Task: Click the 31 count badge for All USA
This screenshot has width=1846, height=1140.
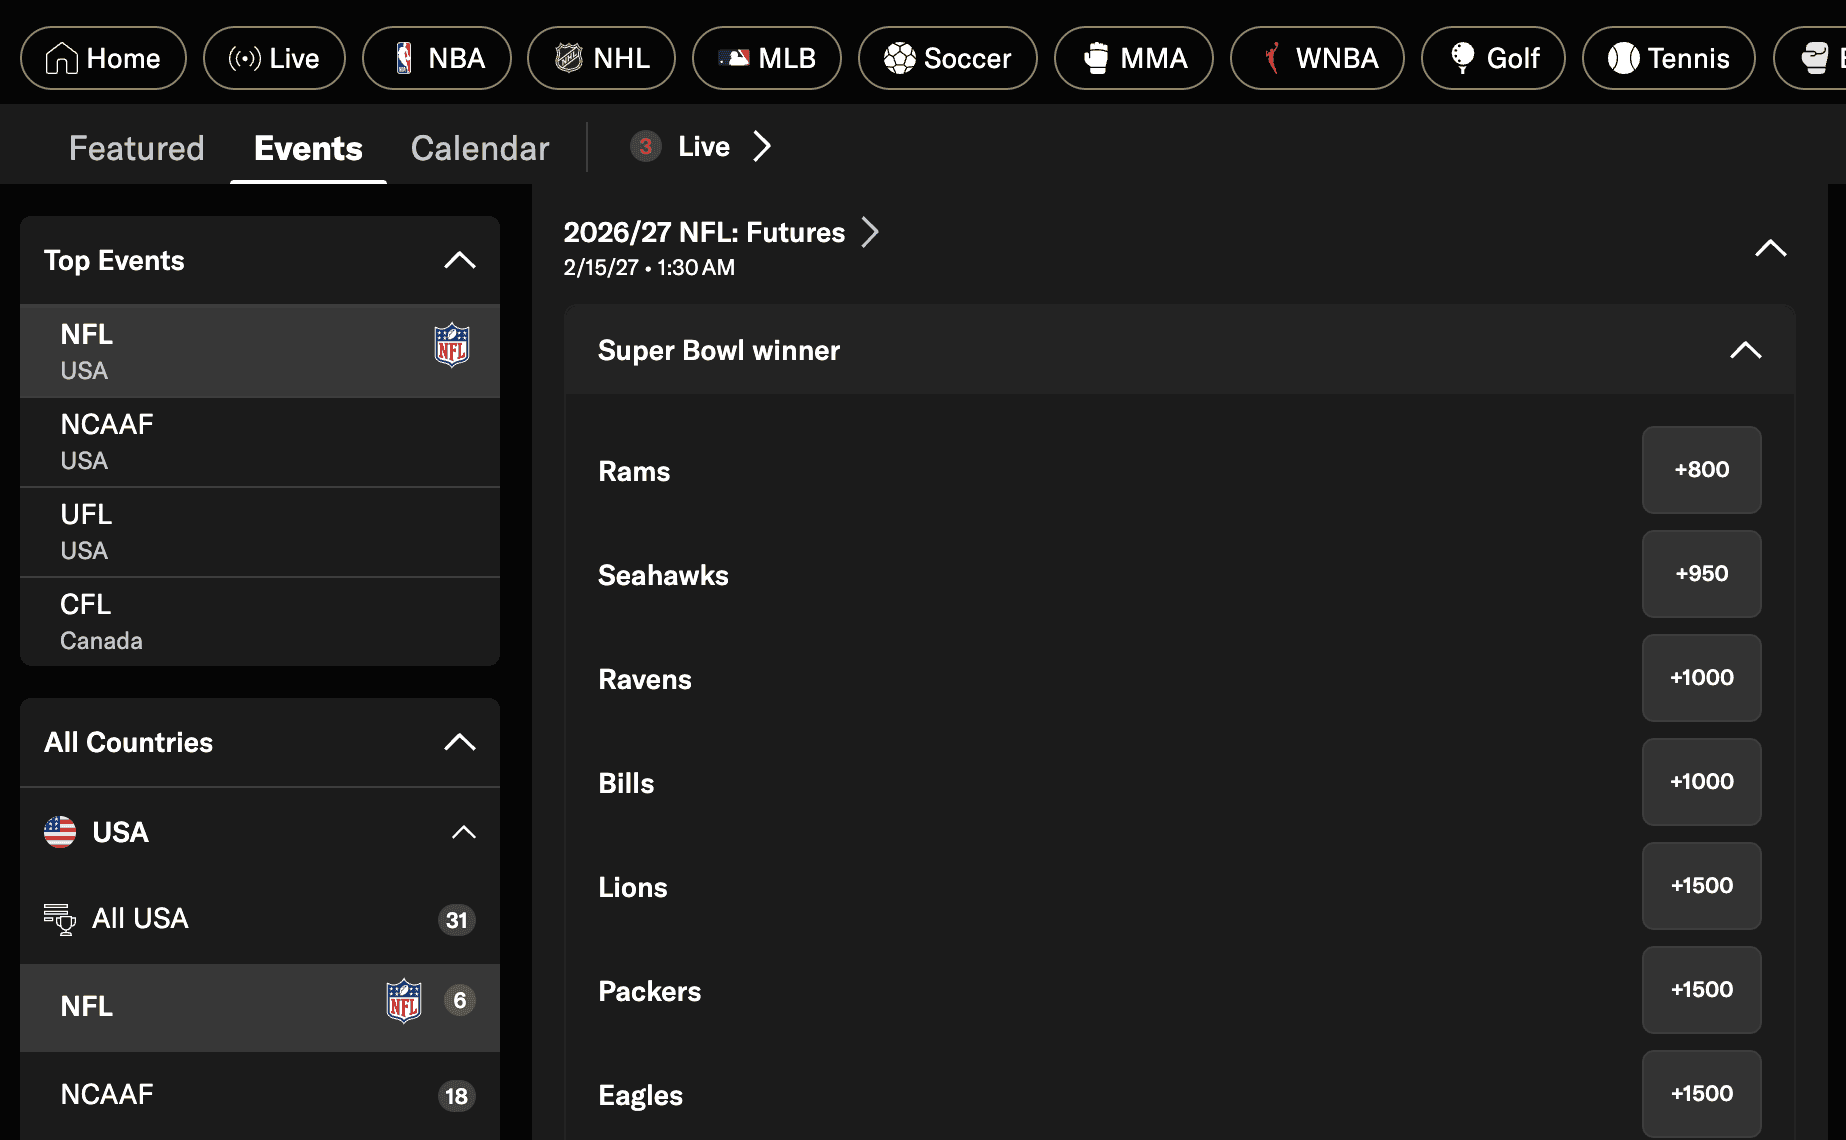Action: tap(457, 920)
